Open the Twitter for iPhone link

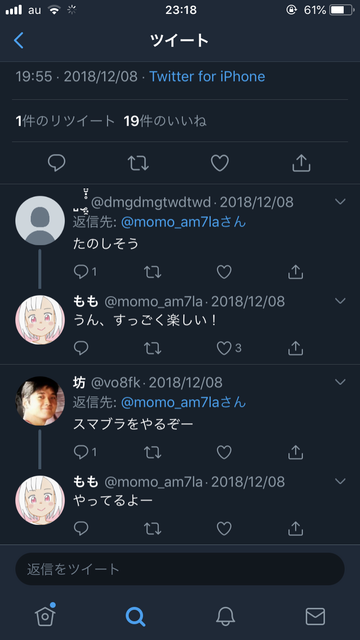tap(207, 76)
